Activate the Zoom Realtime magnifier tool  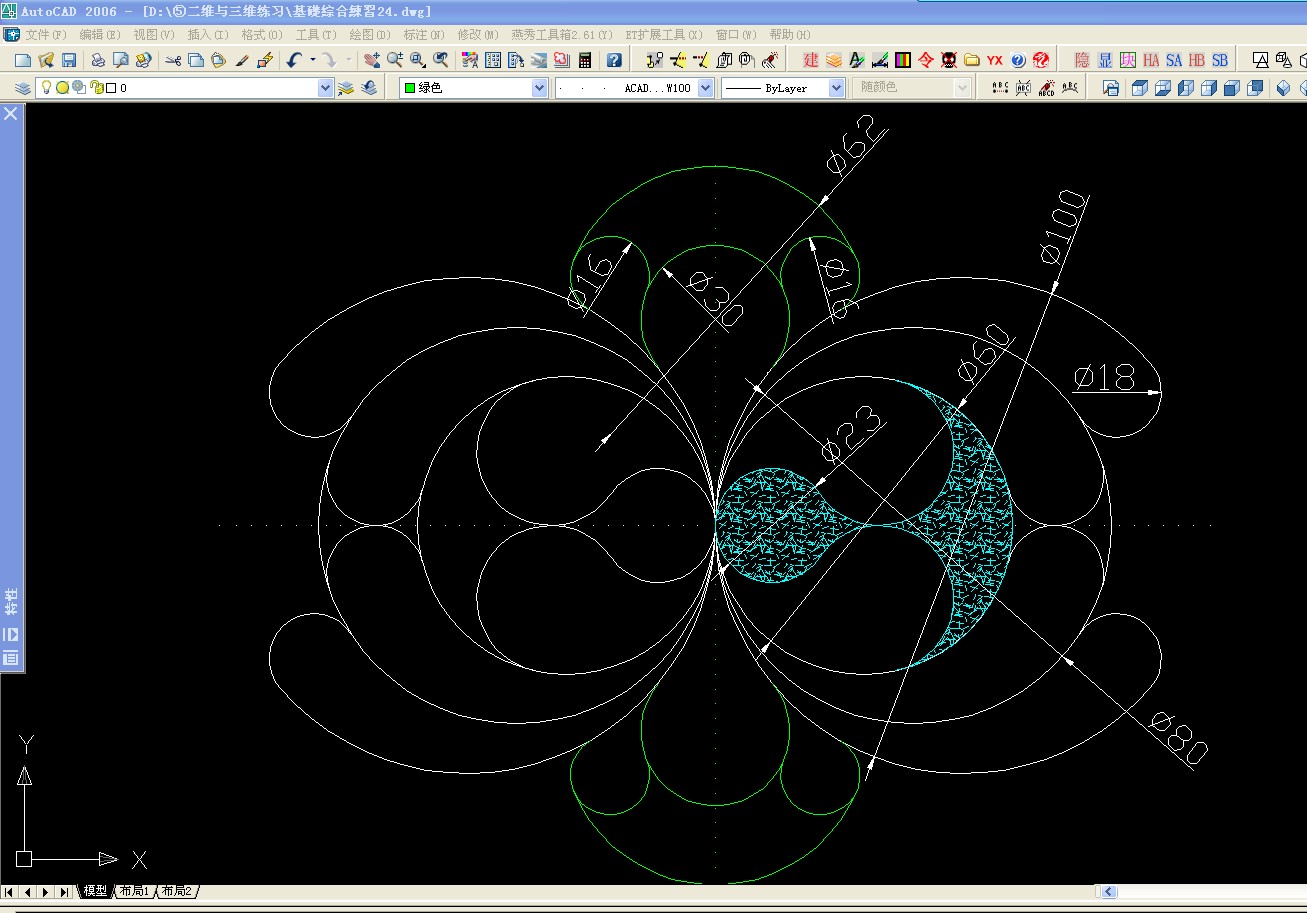pyautogui.click(x=395, y=60)
